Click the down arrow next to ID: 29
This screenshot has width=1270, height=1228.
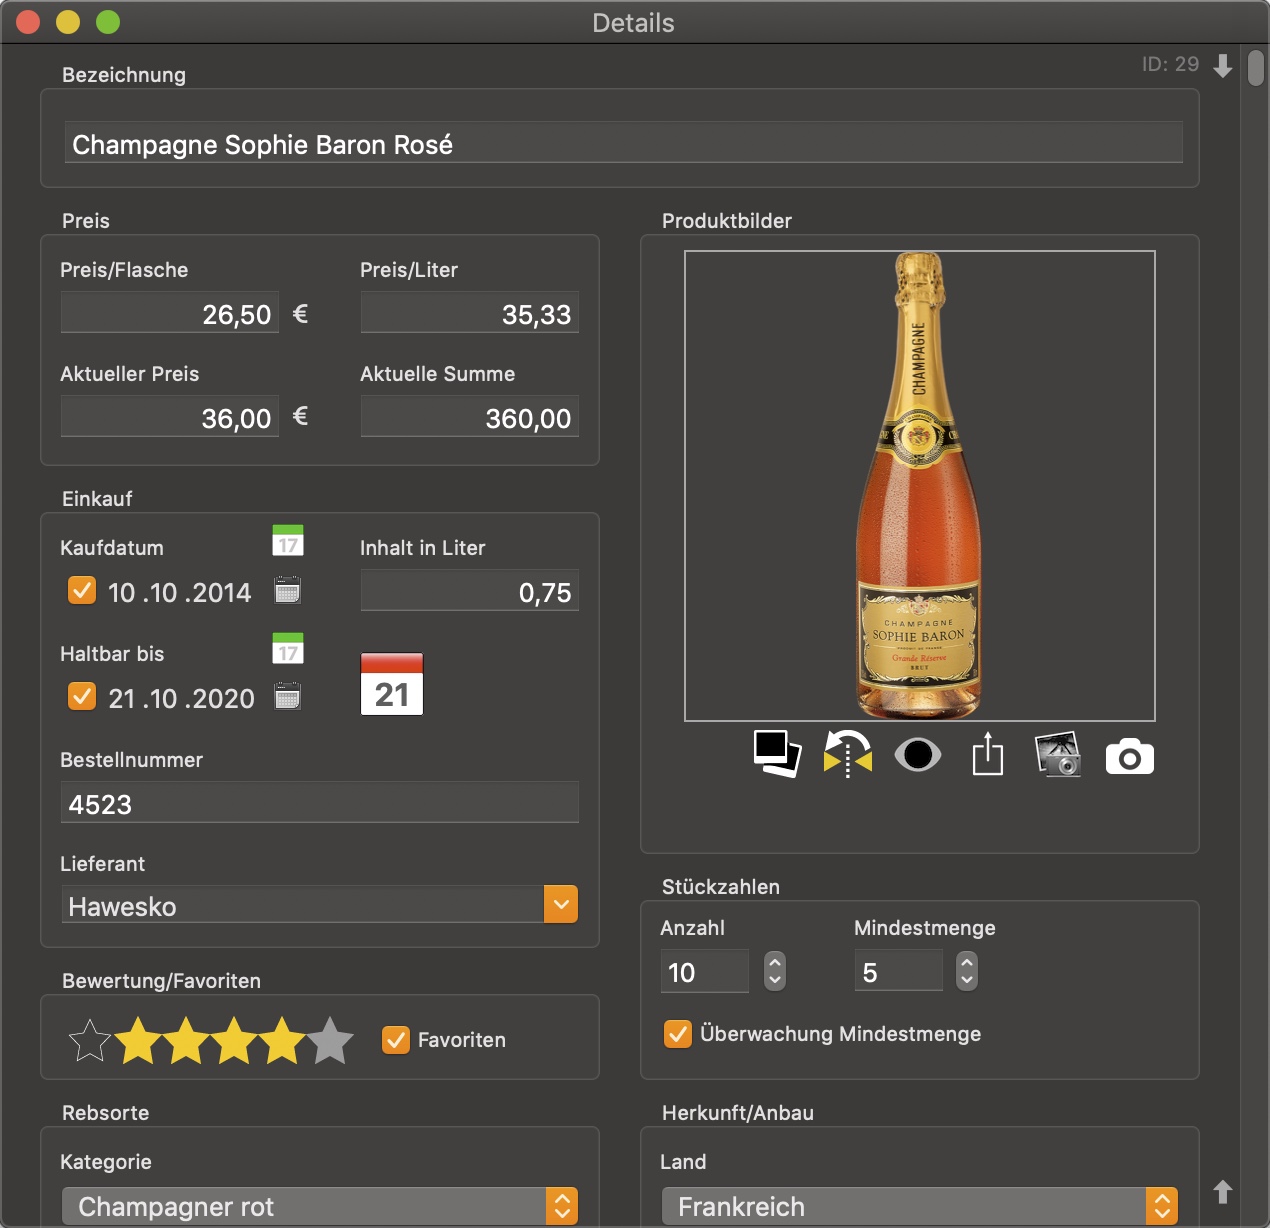pos(1223,66)
